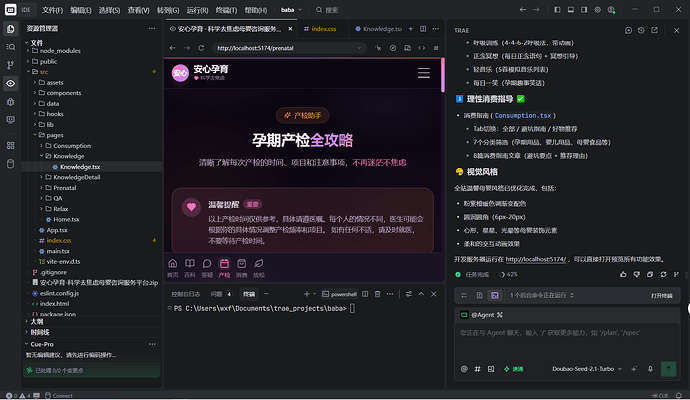Expand the components folder
The image size is (690, 400).
(59, 93)
